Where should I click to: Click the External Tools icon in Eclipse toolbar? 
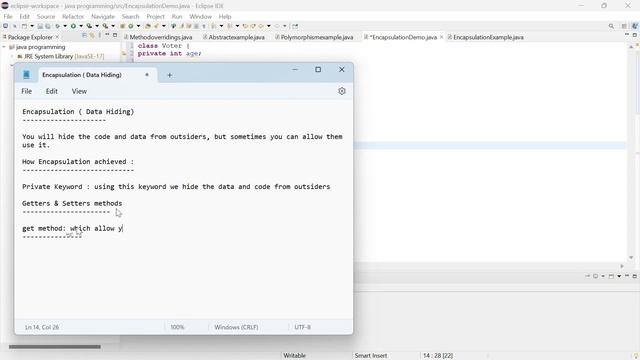click(x=105, y=26)
